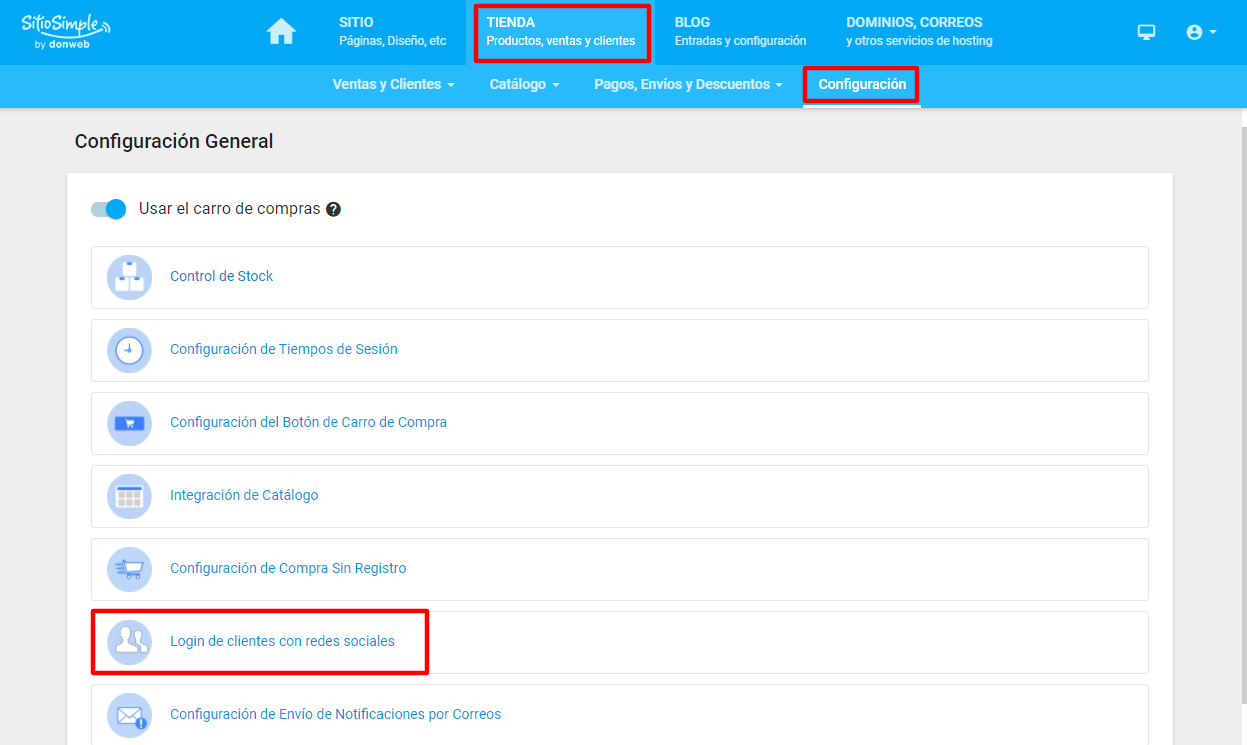The width and height of the screenshot is (1247, 745).
Task: Open DOMINIOS, CORREOS section
Action: (918, 32)
